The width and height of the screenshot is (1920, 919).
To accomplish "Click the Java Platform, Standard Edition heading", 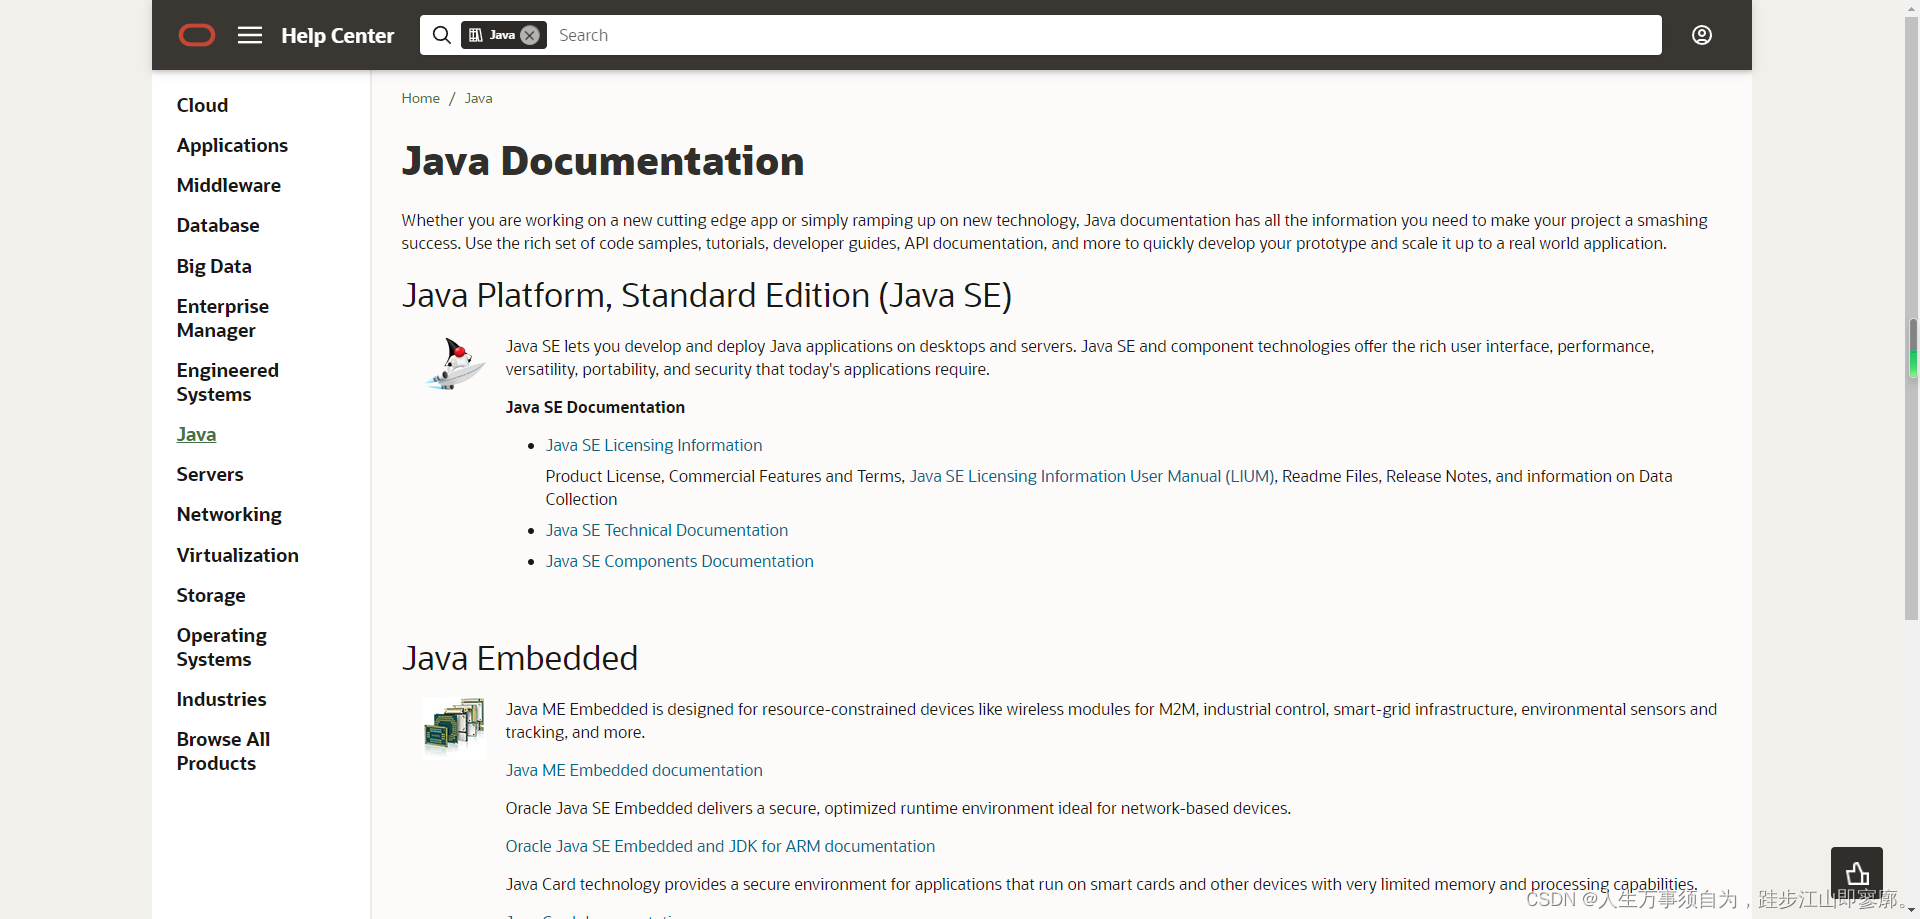I will (x=707, y=295).
